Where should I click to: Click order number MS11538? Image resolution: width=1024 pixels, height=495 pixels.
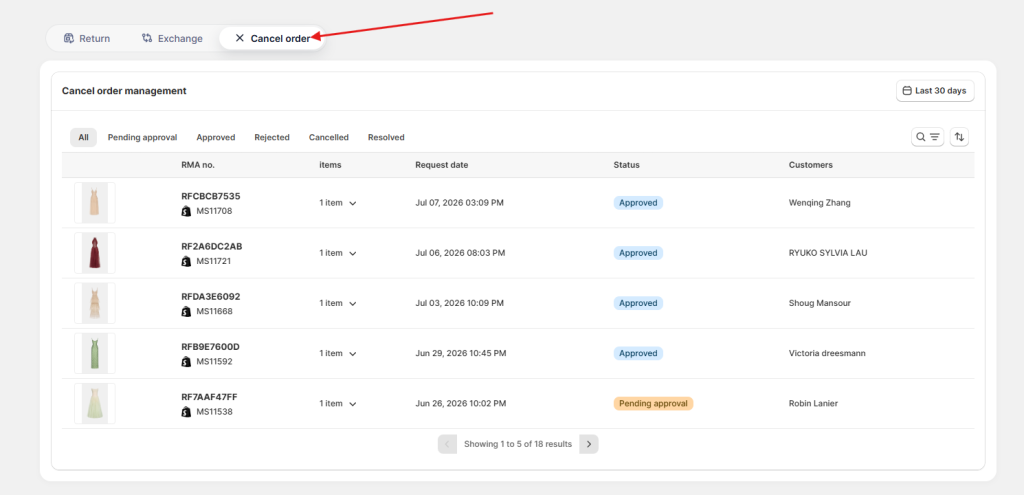tap(214, 412)
